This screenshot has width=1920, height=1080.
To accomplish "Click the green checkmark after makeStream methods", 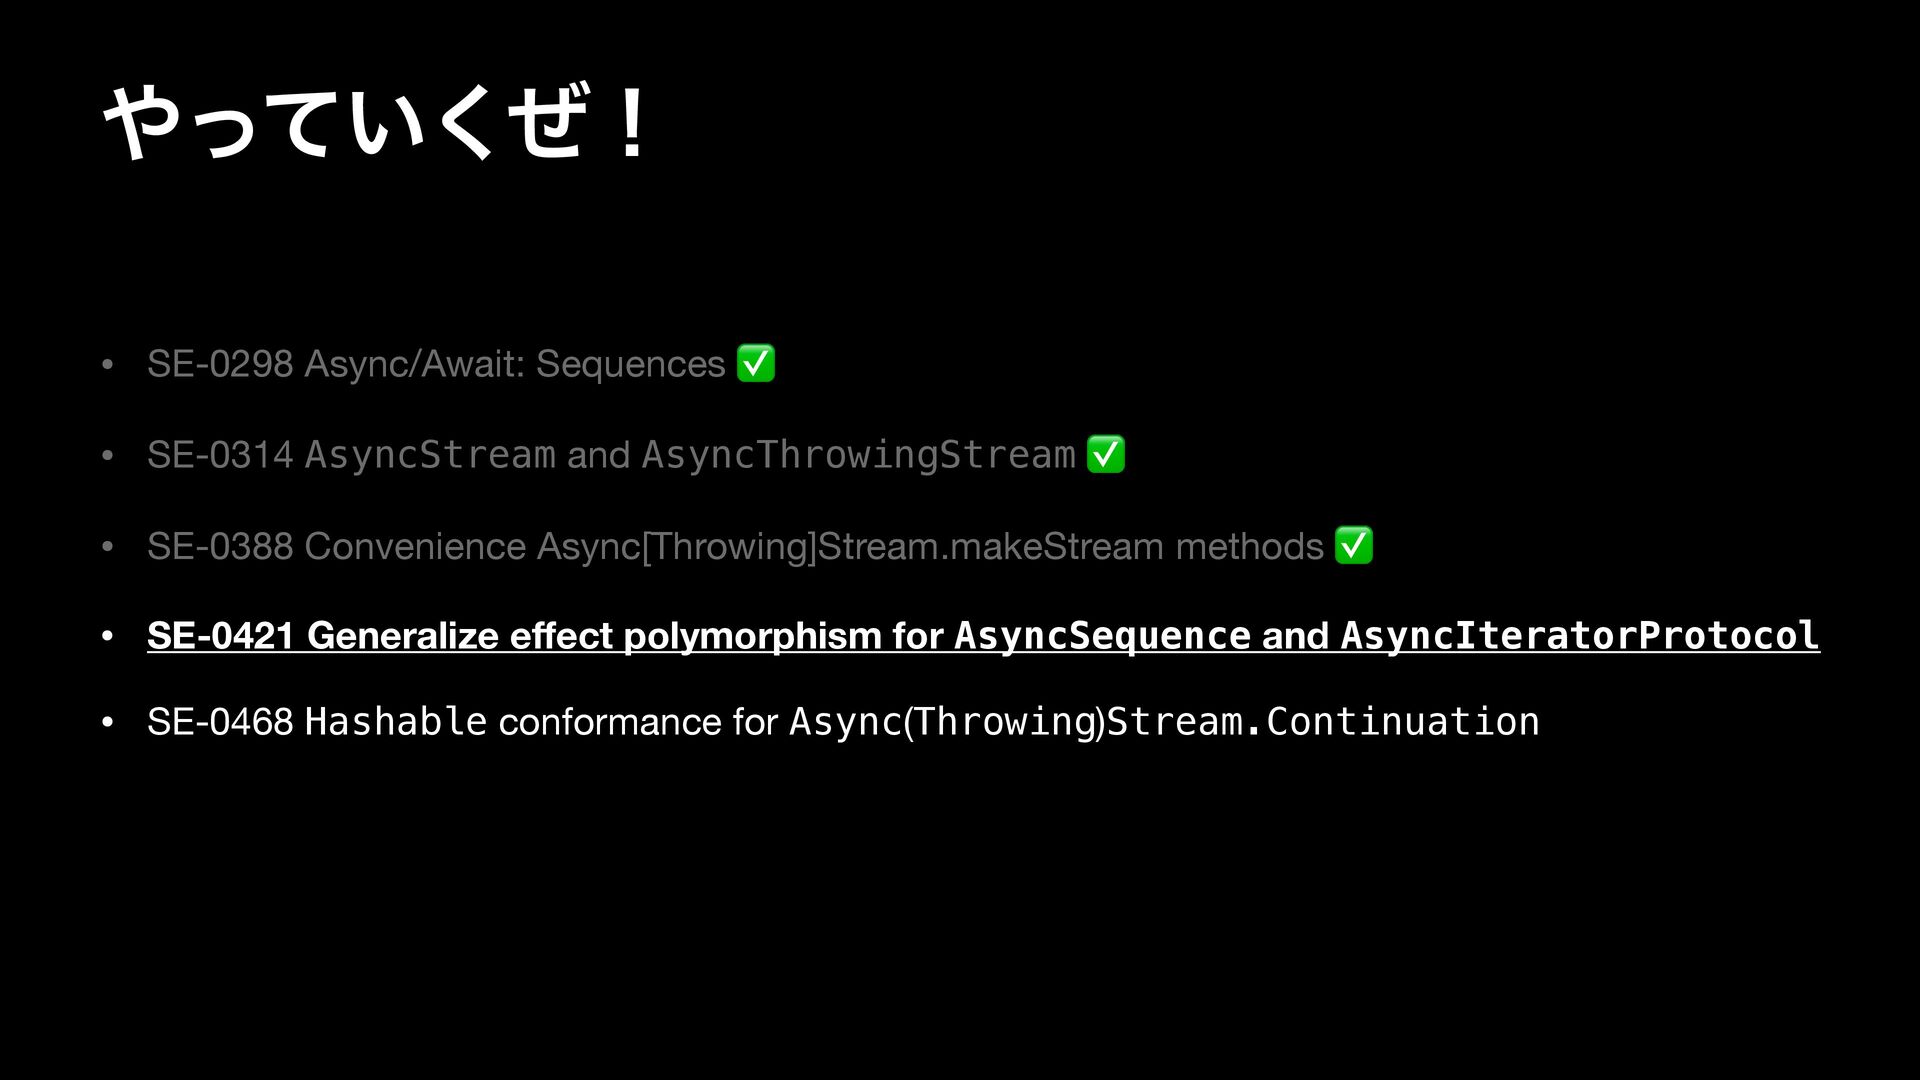I will point(1354,545).
